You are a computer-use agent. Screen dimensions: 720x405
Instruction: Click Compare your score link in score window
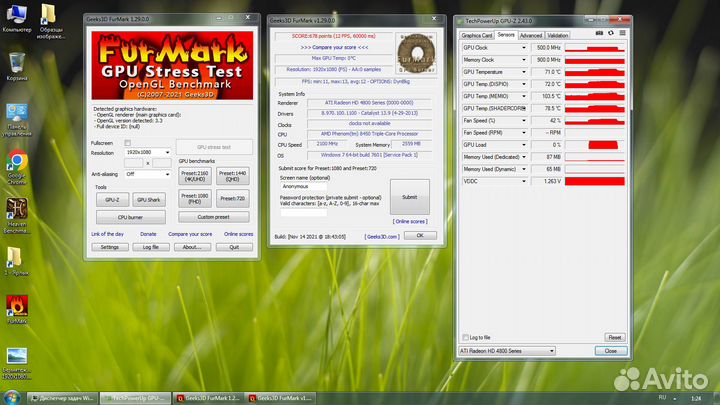point(334,47)
